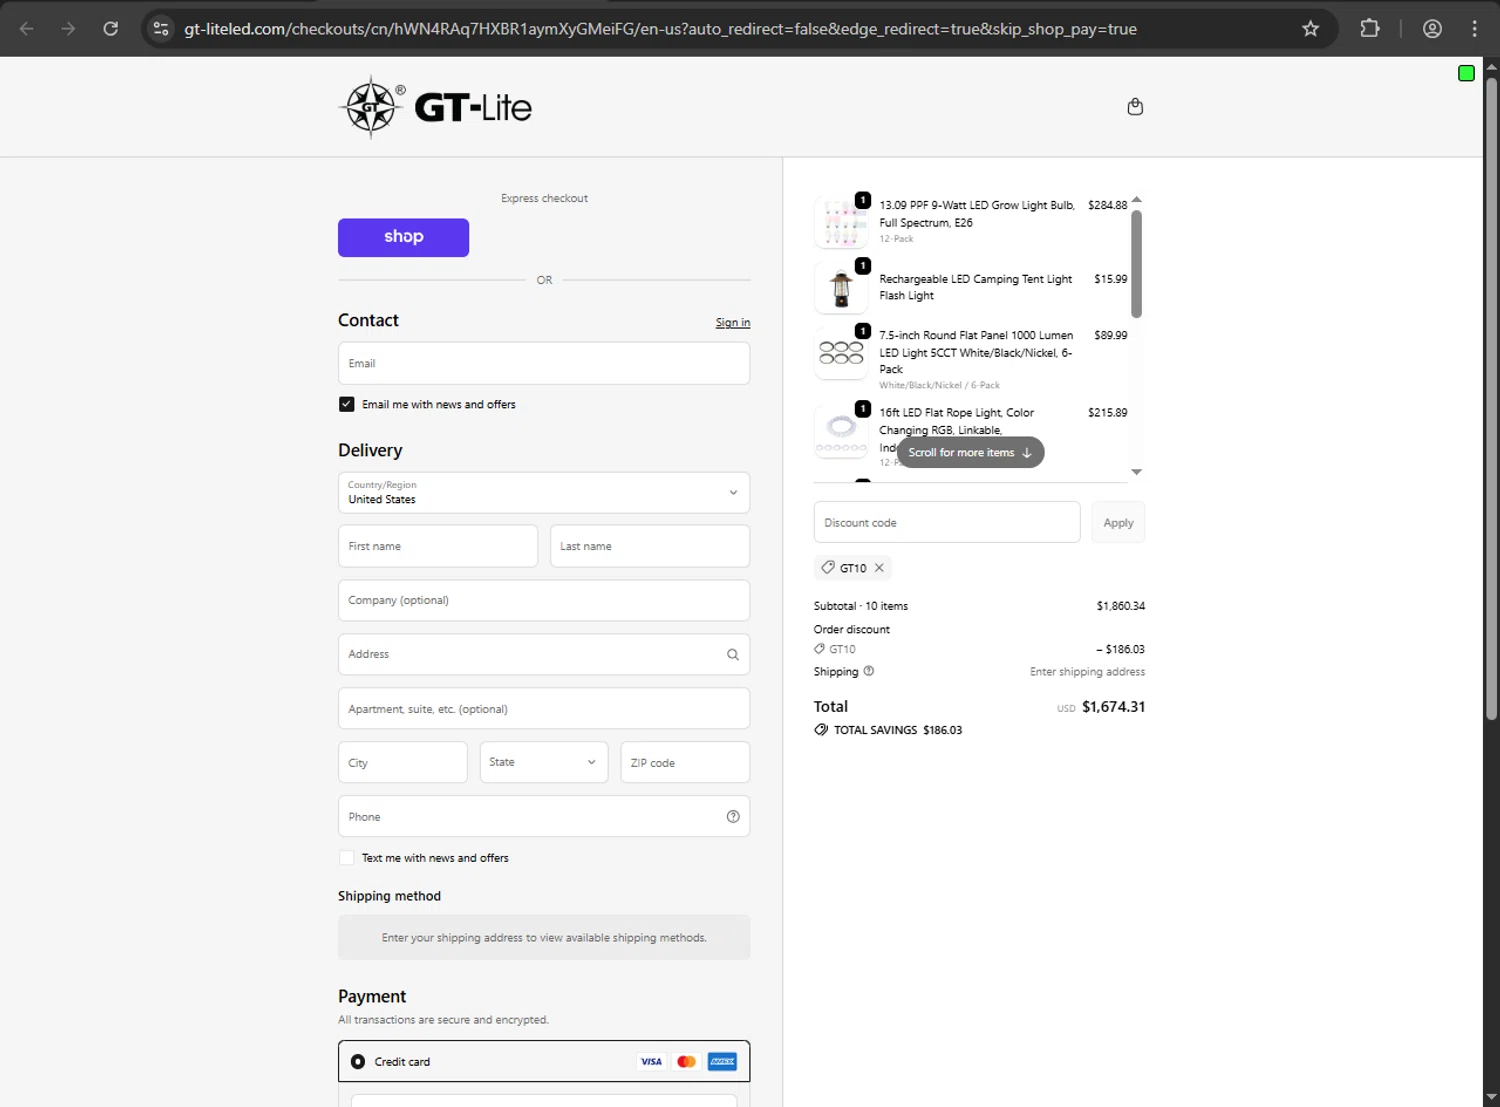Click the Mastercard logo
The image size is (1500, 1107).
tap(686, 1062)
